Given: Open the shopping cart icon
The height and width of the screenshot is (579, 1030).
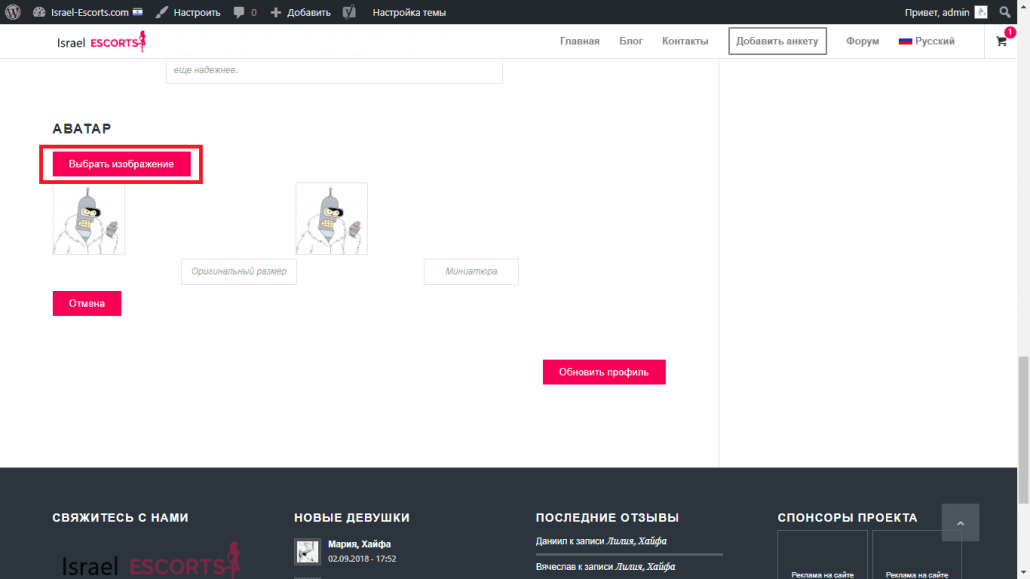Looking at the screenshot, I should point(1001,41).
